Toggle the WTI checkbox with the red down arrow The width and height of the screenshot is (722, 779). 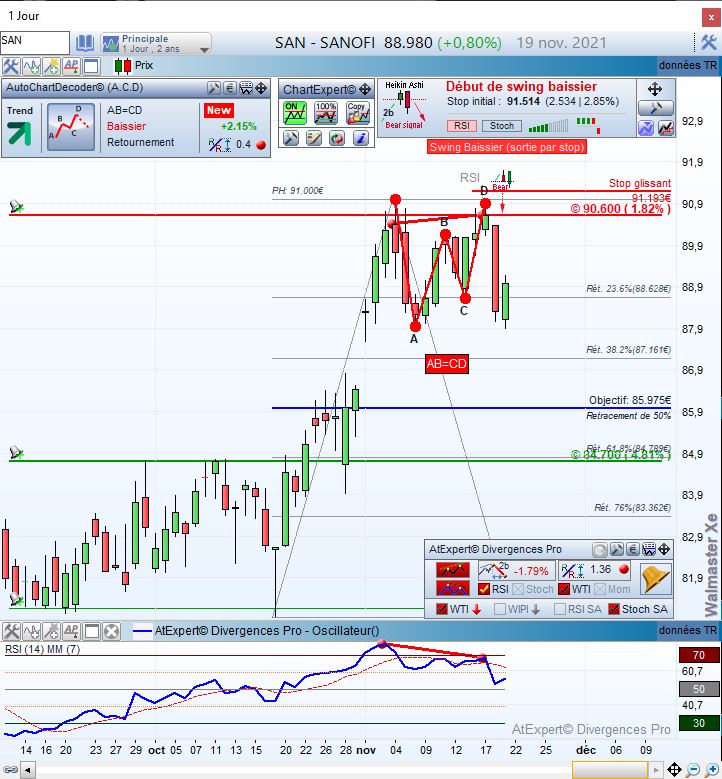point(441,609)
